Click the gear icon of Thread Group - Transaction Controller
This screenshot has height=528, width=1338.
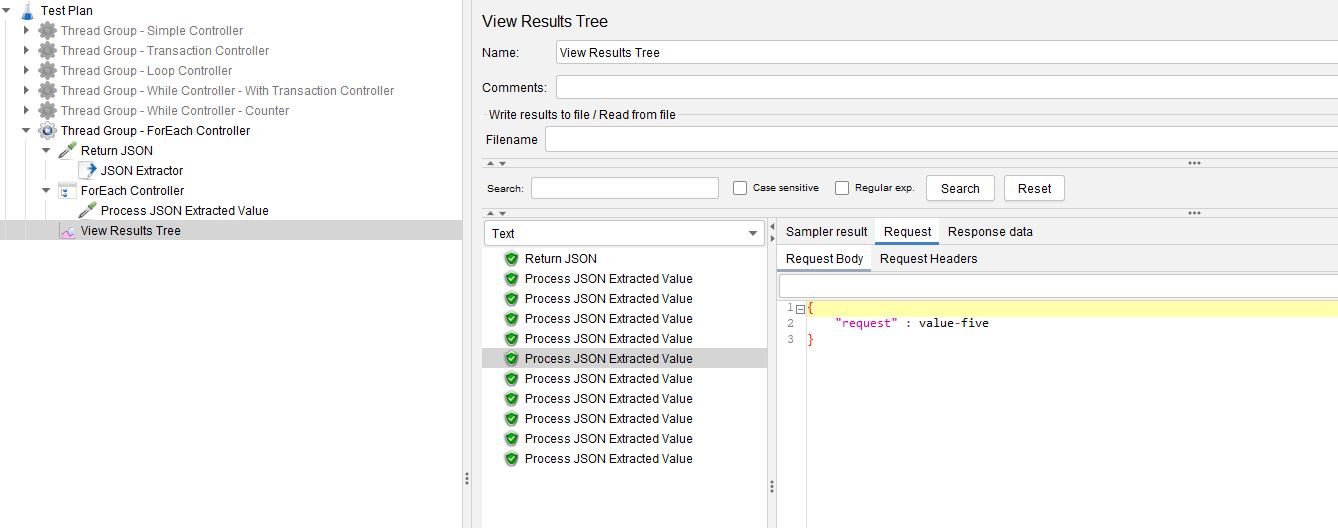[47, 51]
